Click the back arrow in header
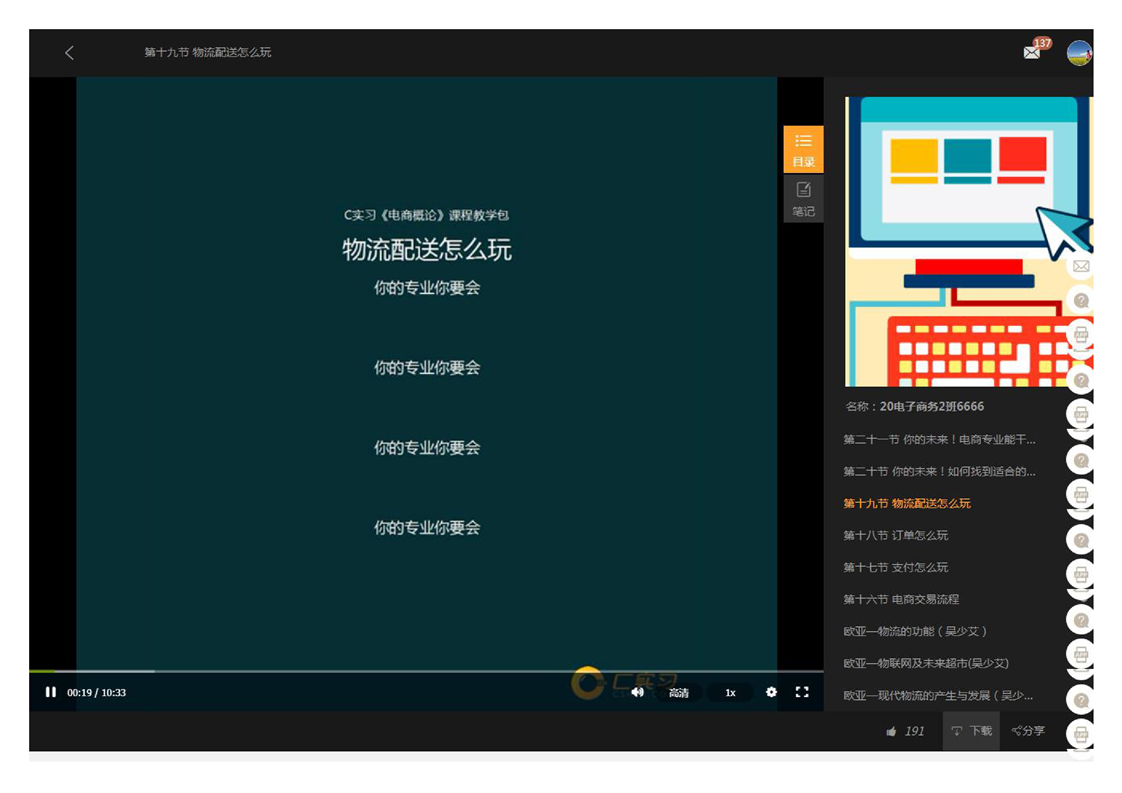 click(x=69, y=53)
